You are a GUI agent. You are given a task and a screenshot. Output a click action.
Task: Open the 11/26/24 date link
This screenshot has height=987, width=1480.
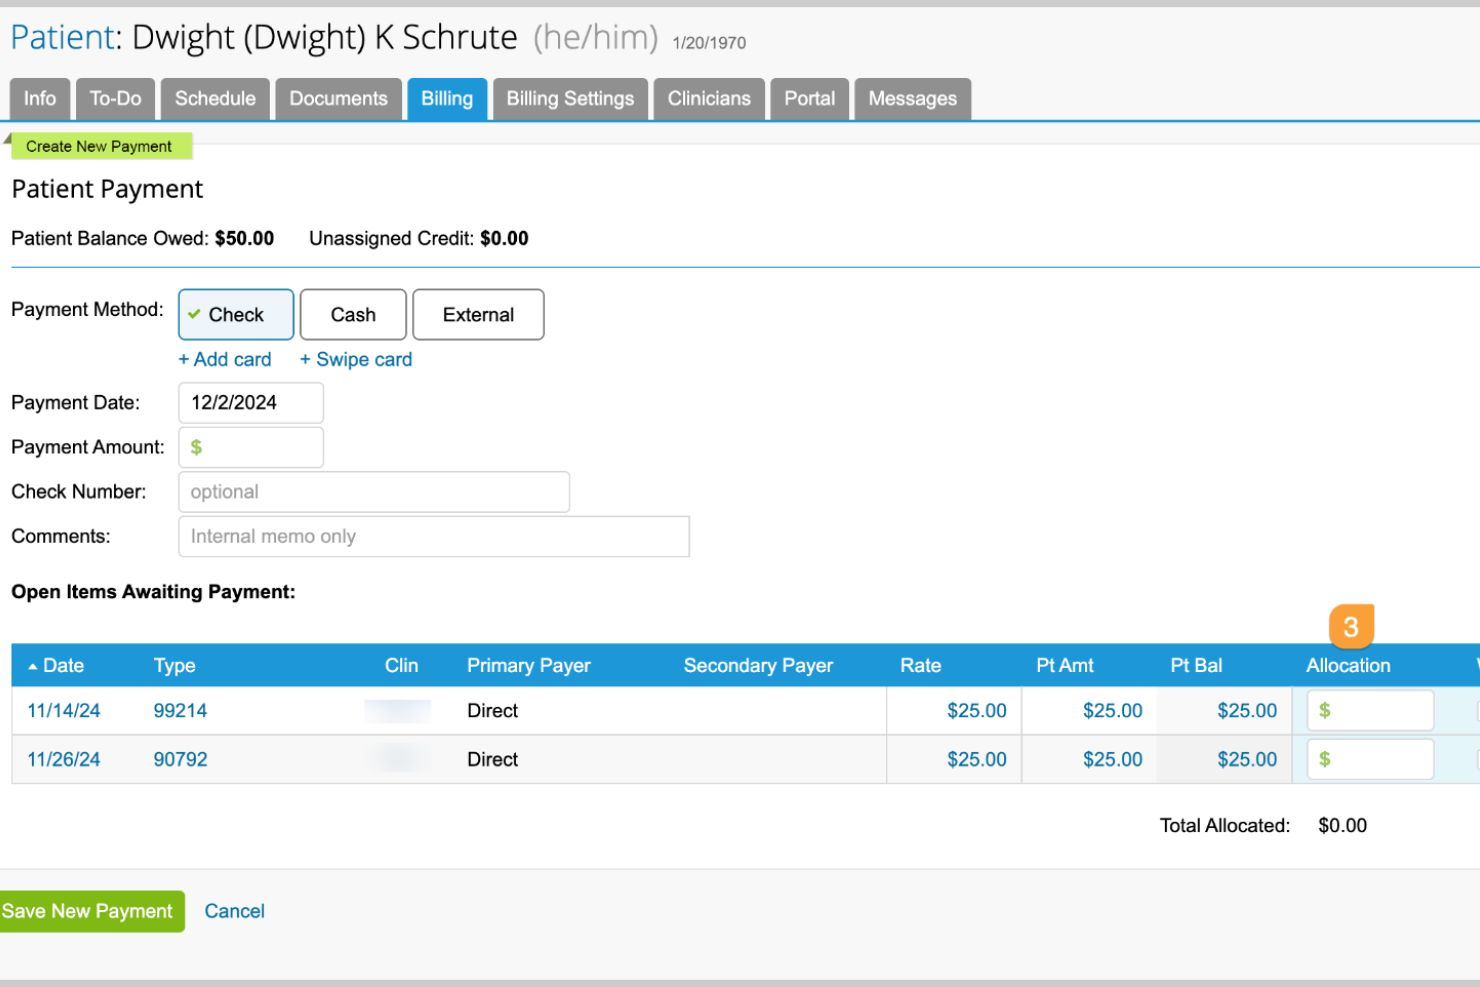(63, 760)
